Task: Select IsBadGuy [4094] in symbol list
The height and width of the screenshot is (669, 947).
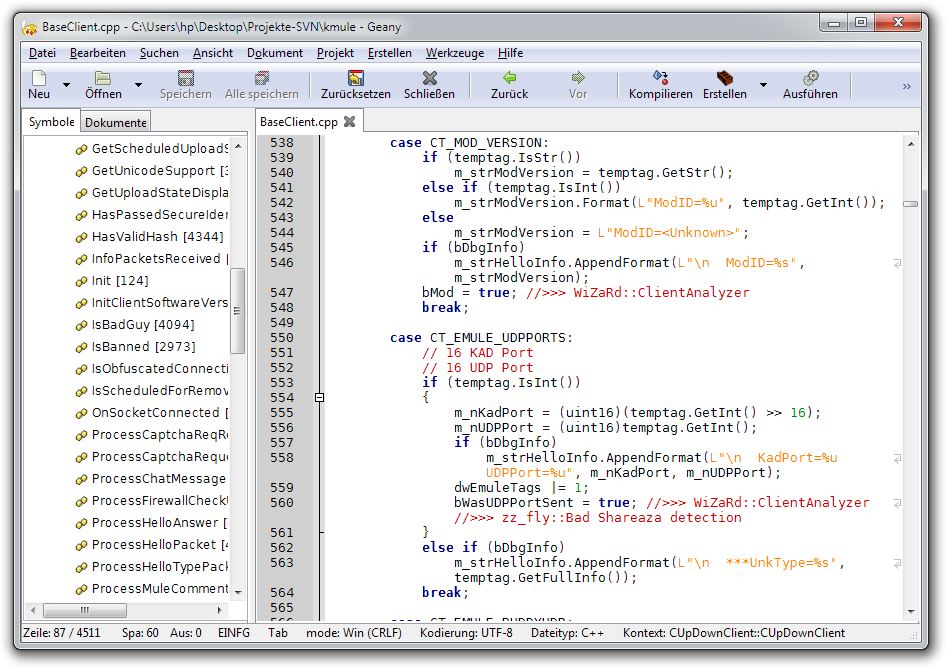Action: pos(143,325)
